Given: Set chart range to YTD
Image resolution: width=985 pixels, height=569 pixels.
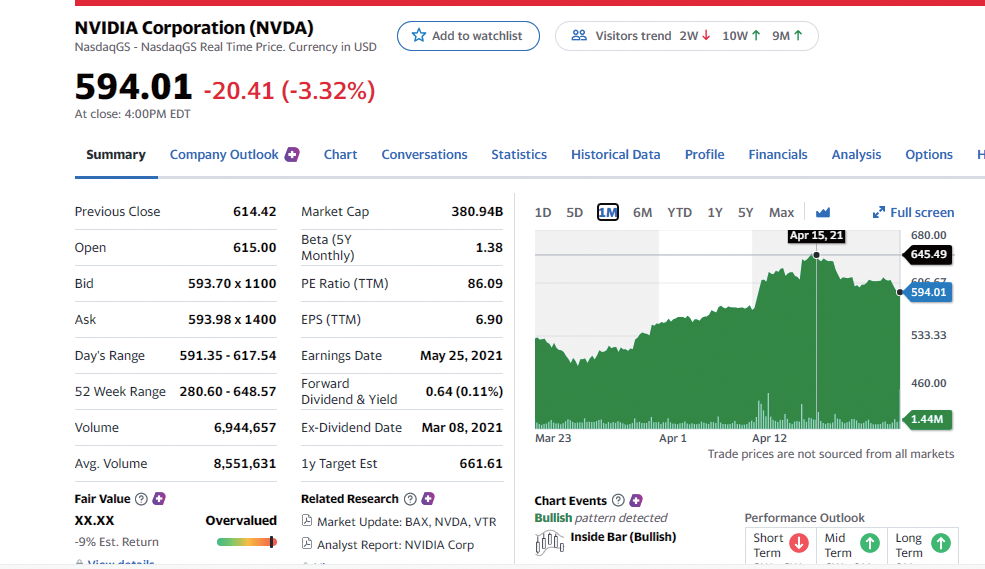Looking at the screenshot, I should coord(679,212).
